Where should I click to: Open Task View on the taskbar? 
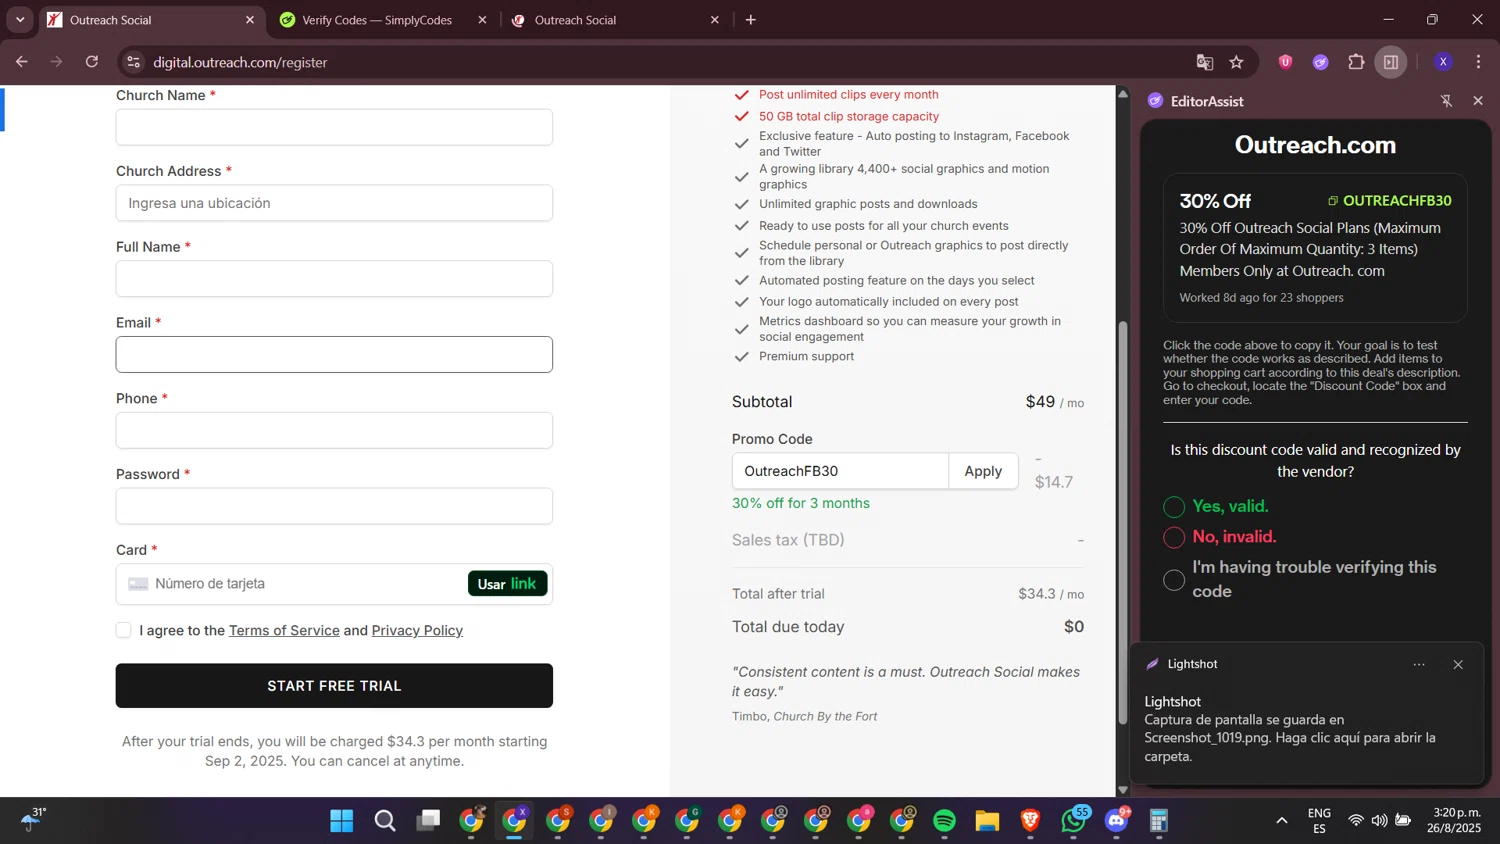(x=429, y=821)
